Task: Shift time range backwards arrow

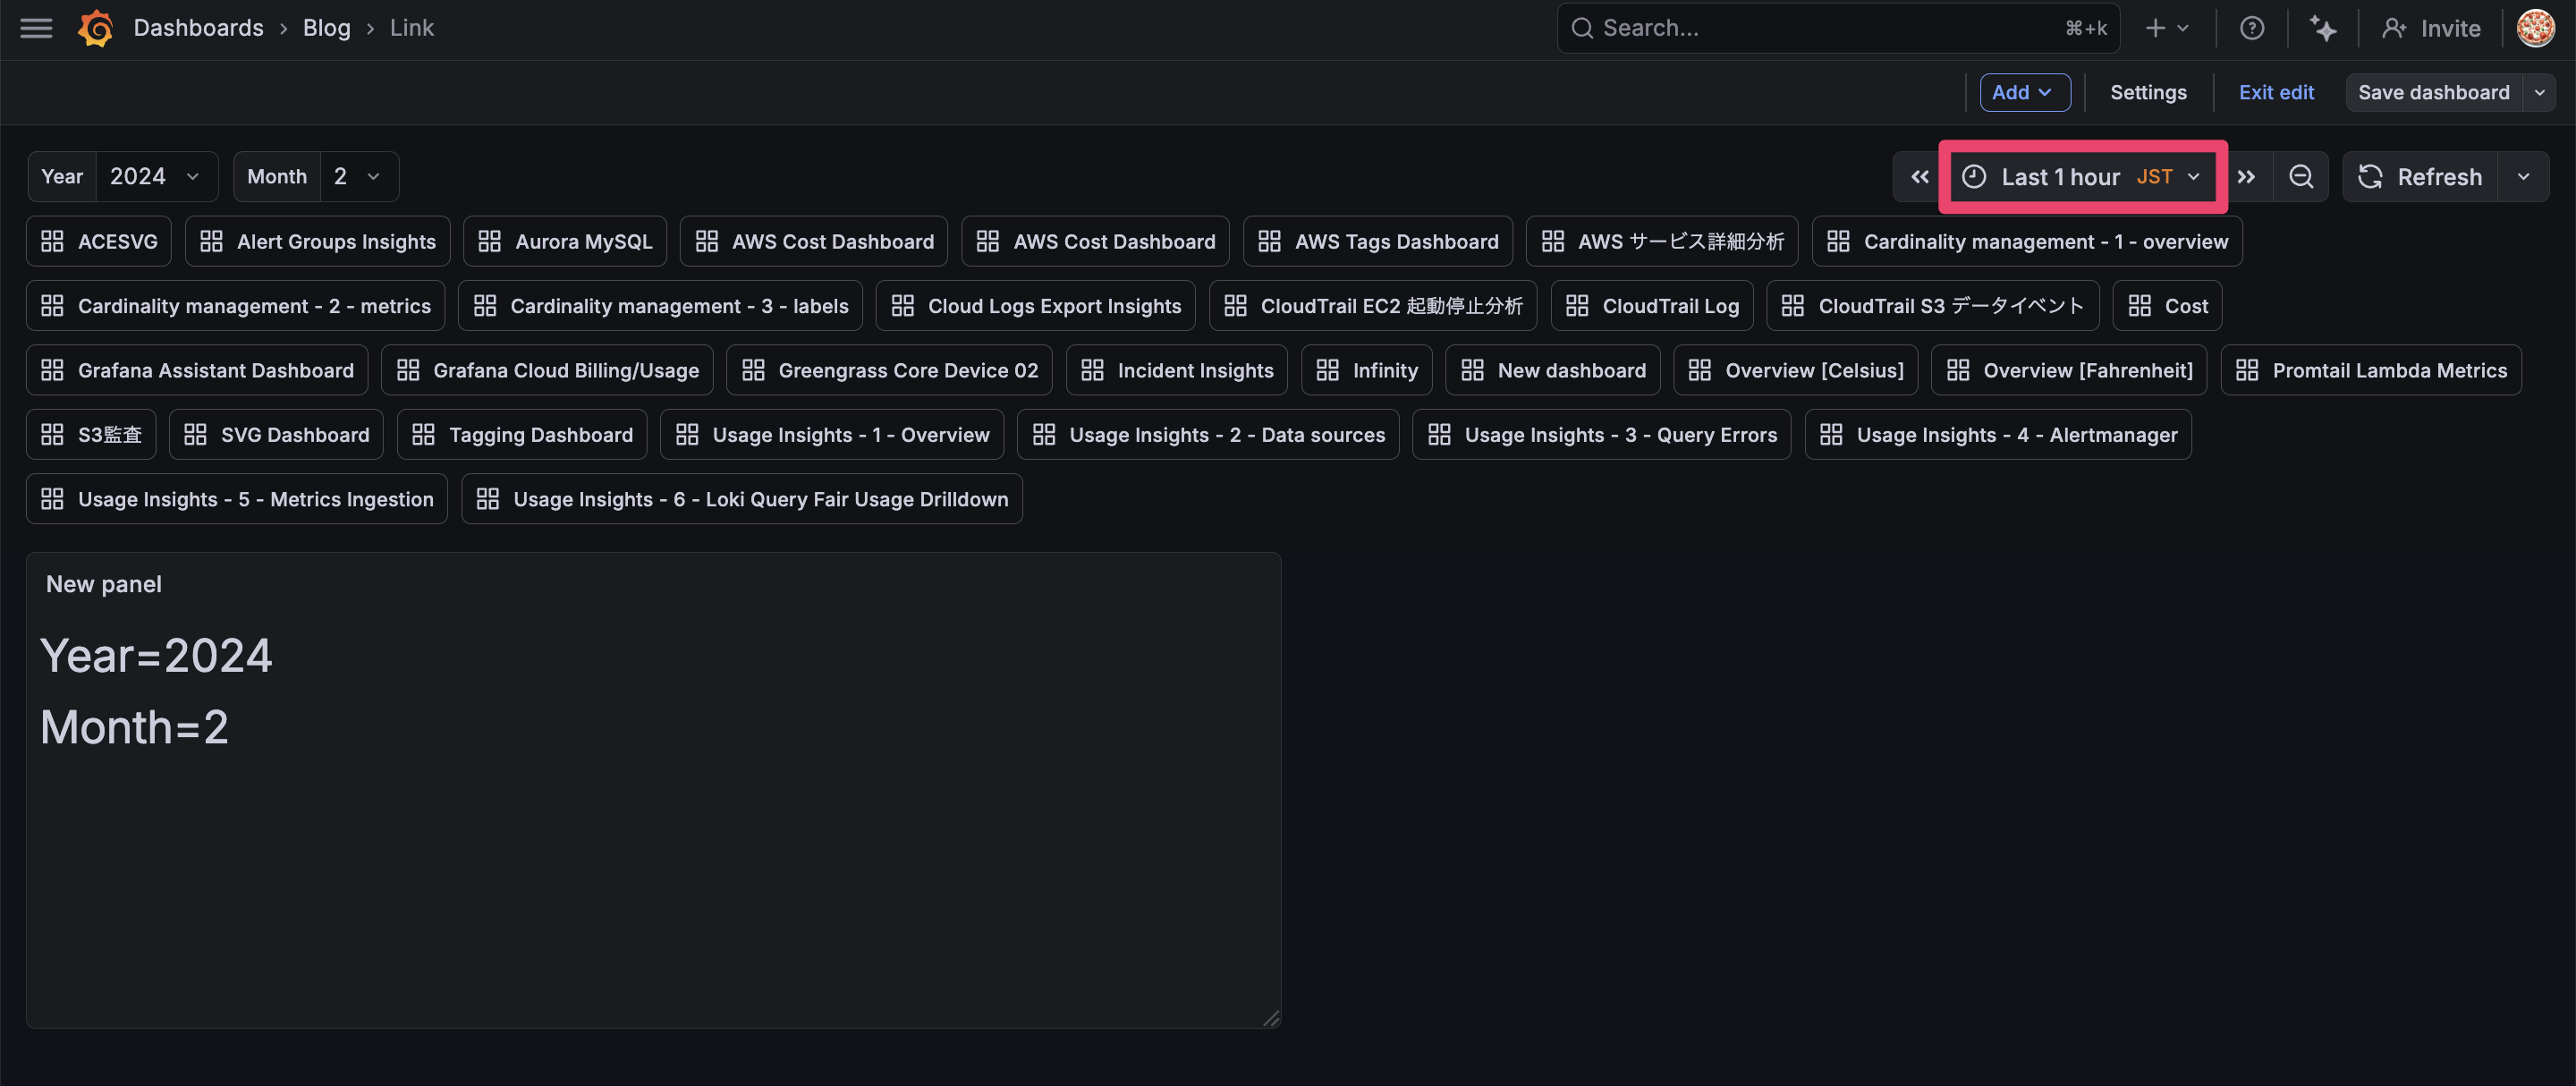Action: [x=1919, y=177]
